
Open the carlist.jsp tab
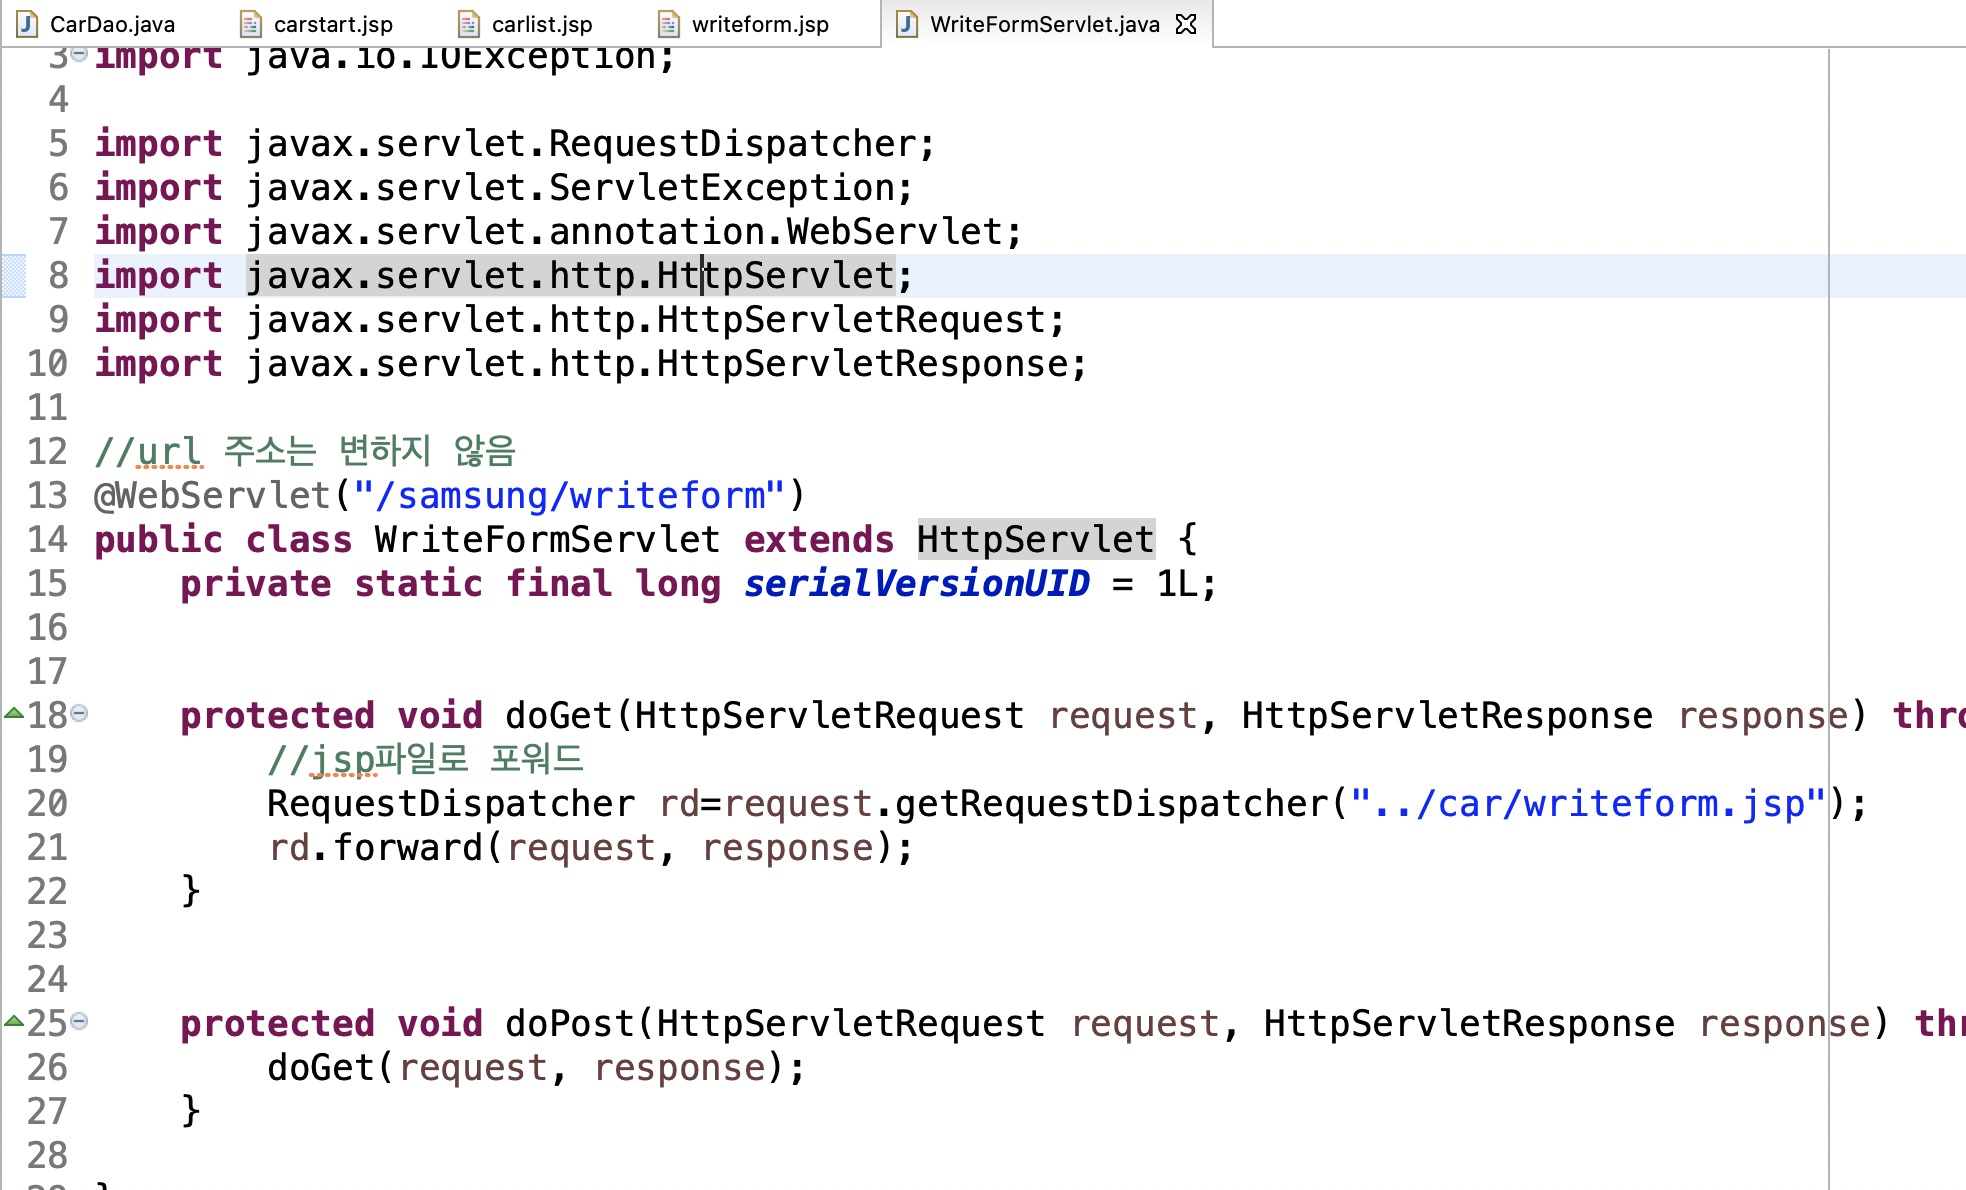pos(541,24)
